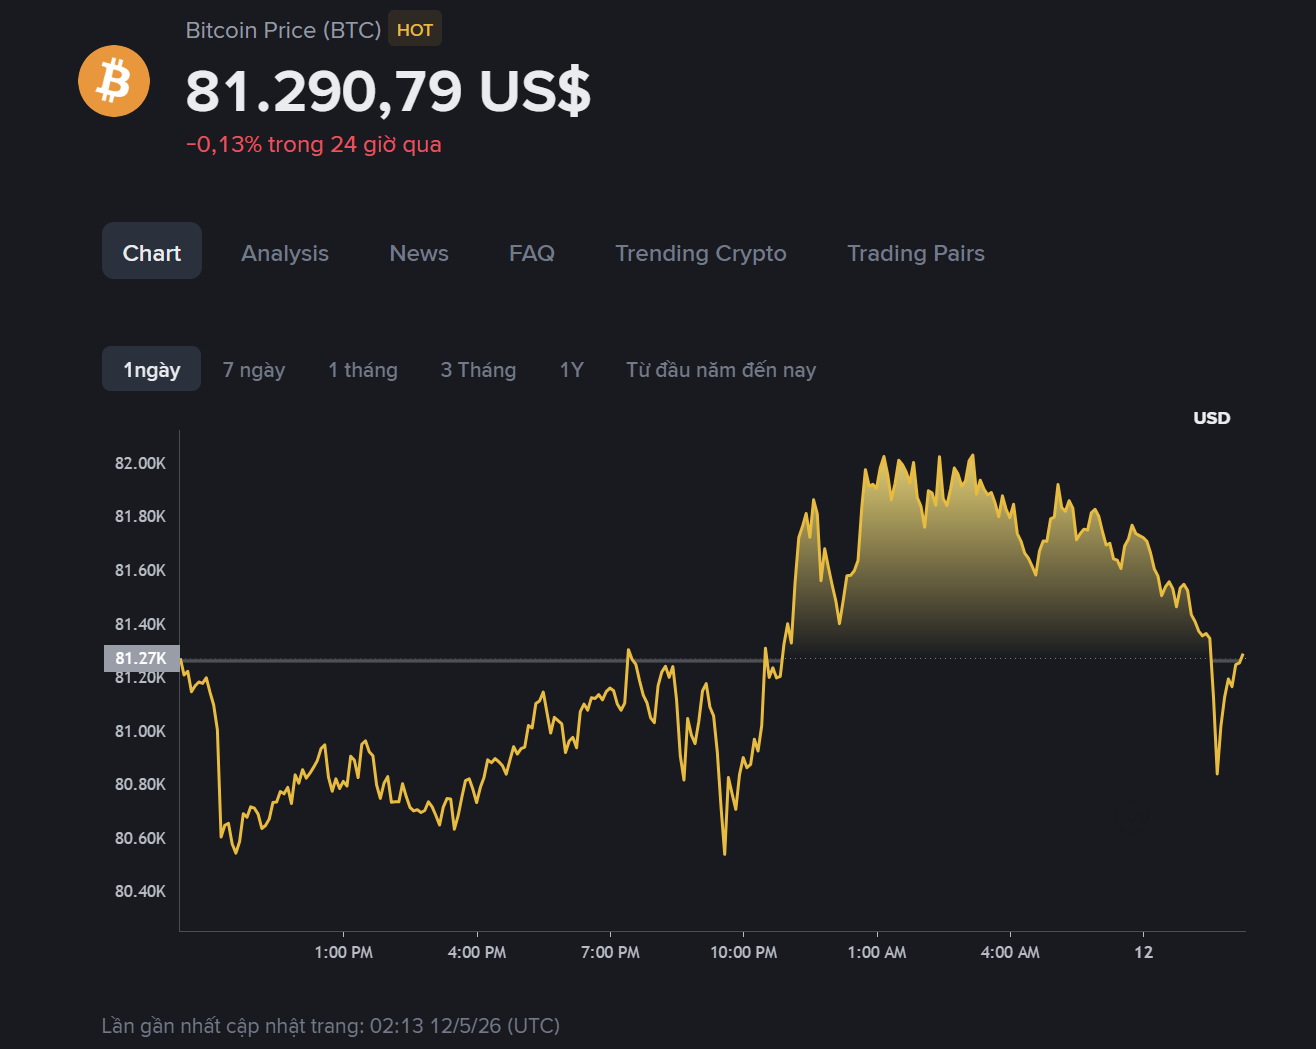The width and height of the screenshot is (1316, 1049).
Task: Click the 4:00 PM time axis label
Action: tap(477, 952)
